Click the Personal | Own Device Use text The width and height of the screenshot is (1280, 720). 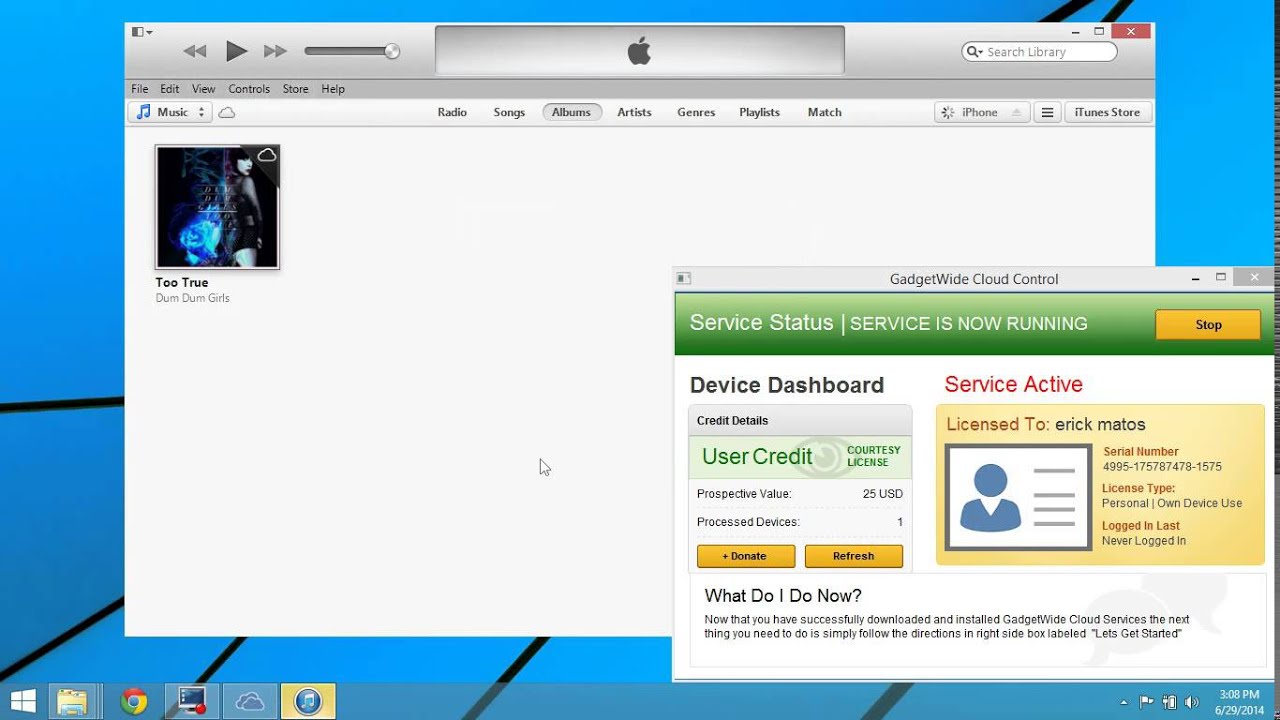tap(1172, 503)
